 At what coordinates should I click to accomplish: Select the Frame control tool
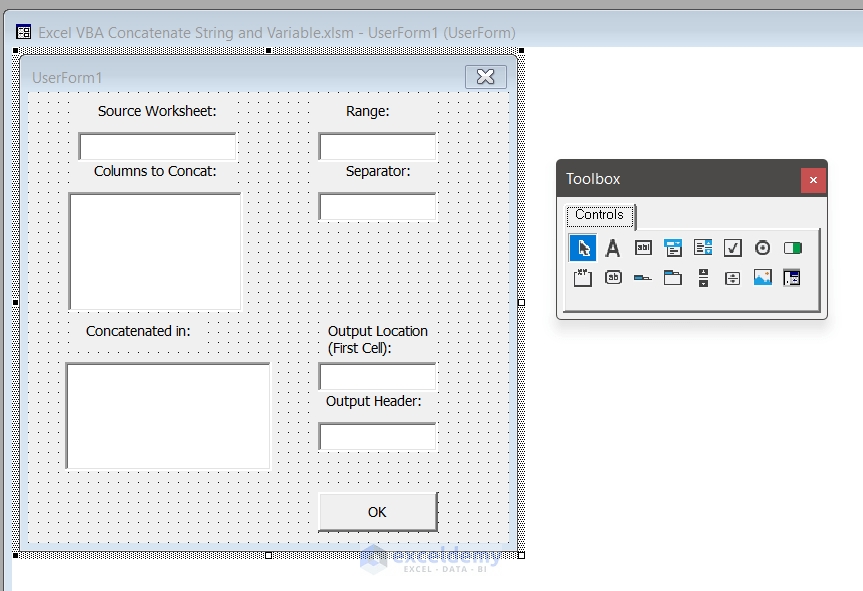(583, 277)
